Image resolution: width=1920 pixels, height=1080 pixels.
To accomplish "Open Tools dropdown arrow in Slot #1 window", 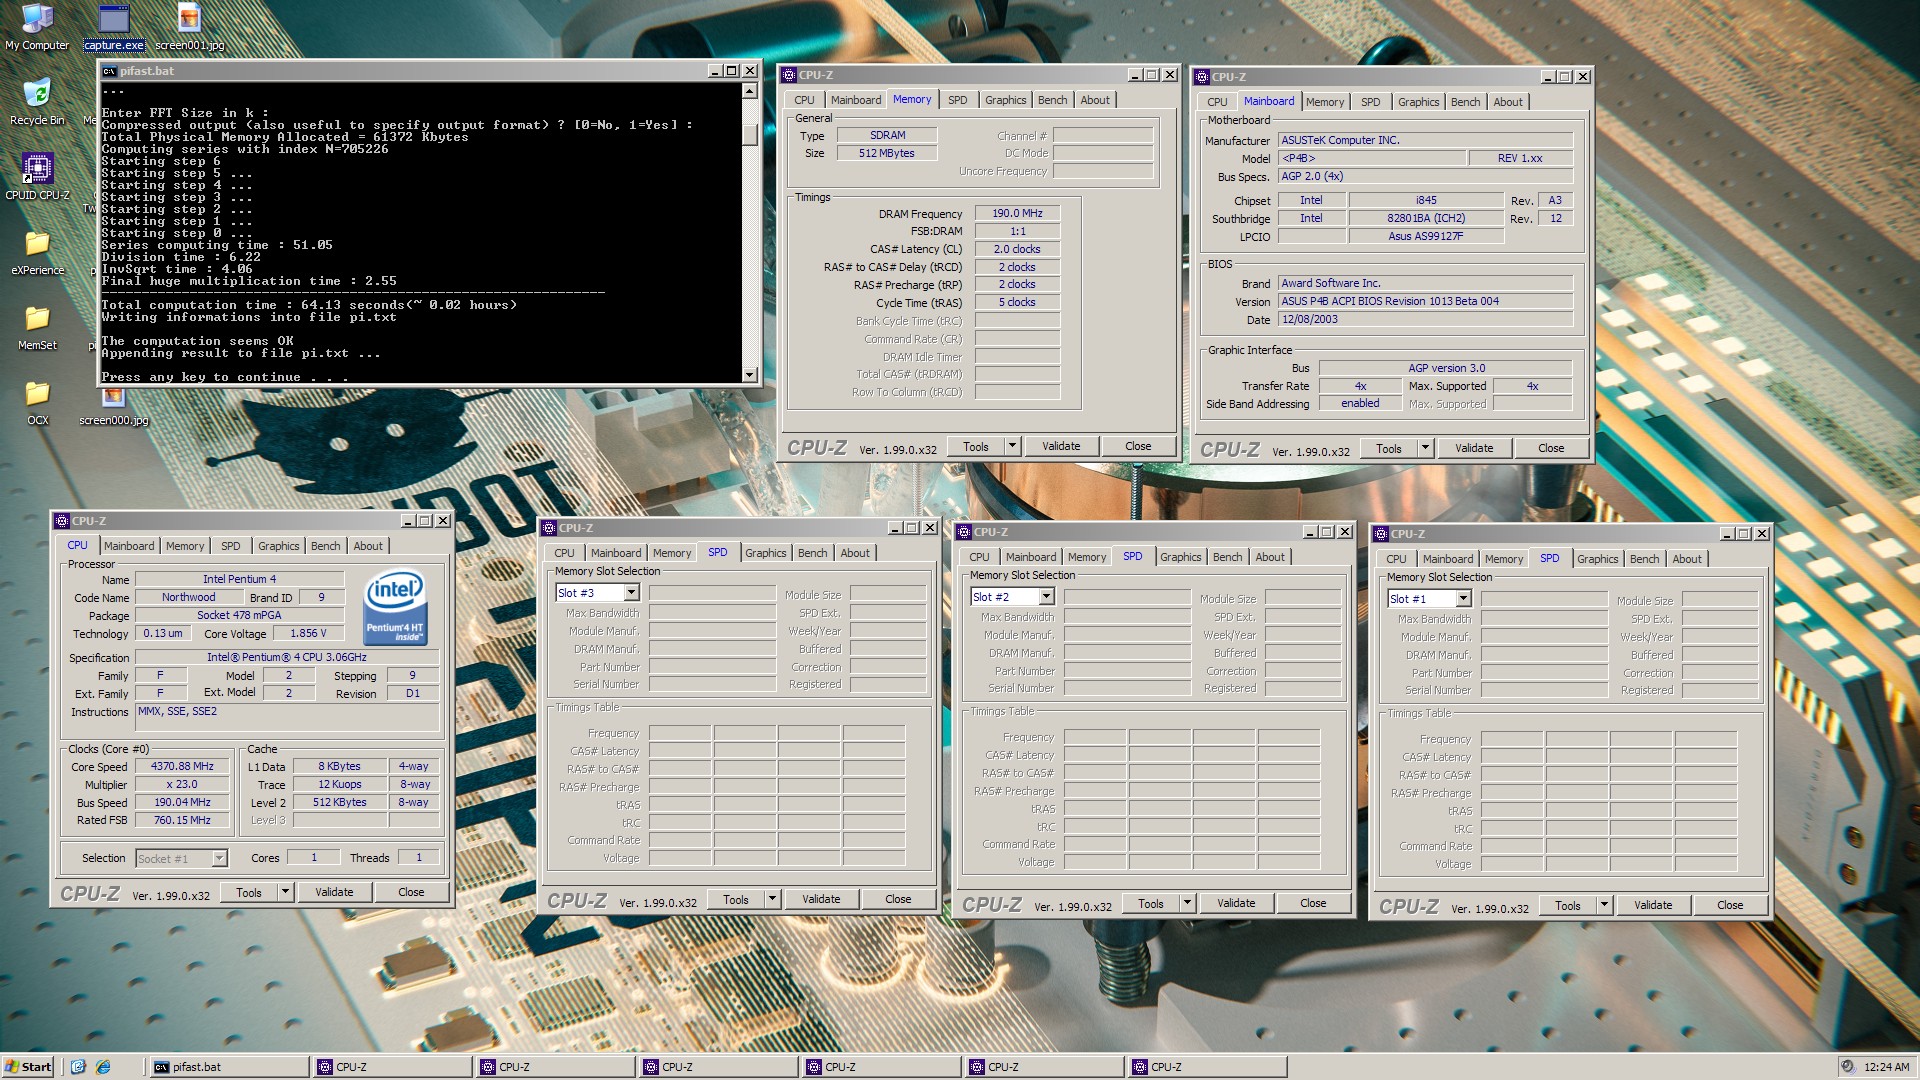I will click(x=1605, y=905).
